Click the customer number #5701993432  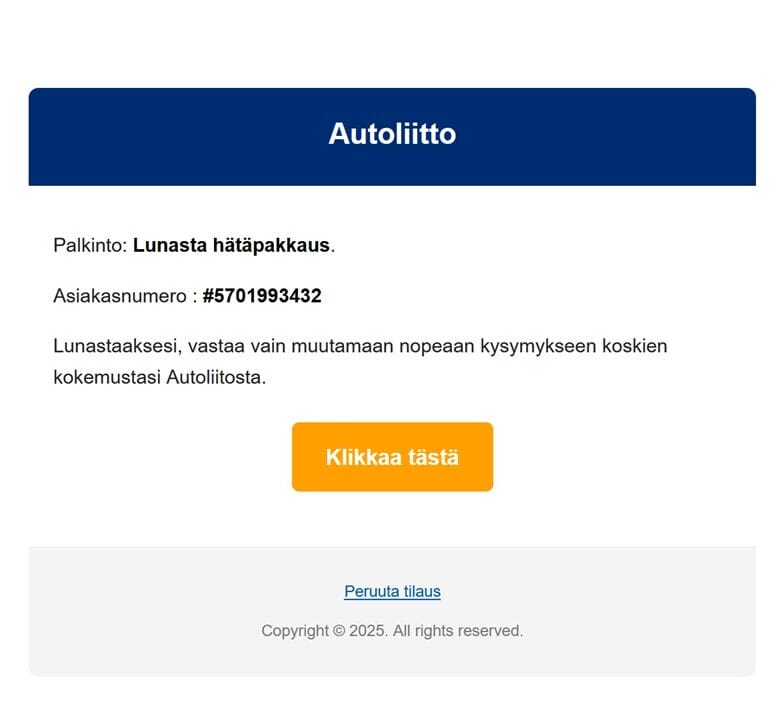(x=262, y=296)
